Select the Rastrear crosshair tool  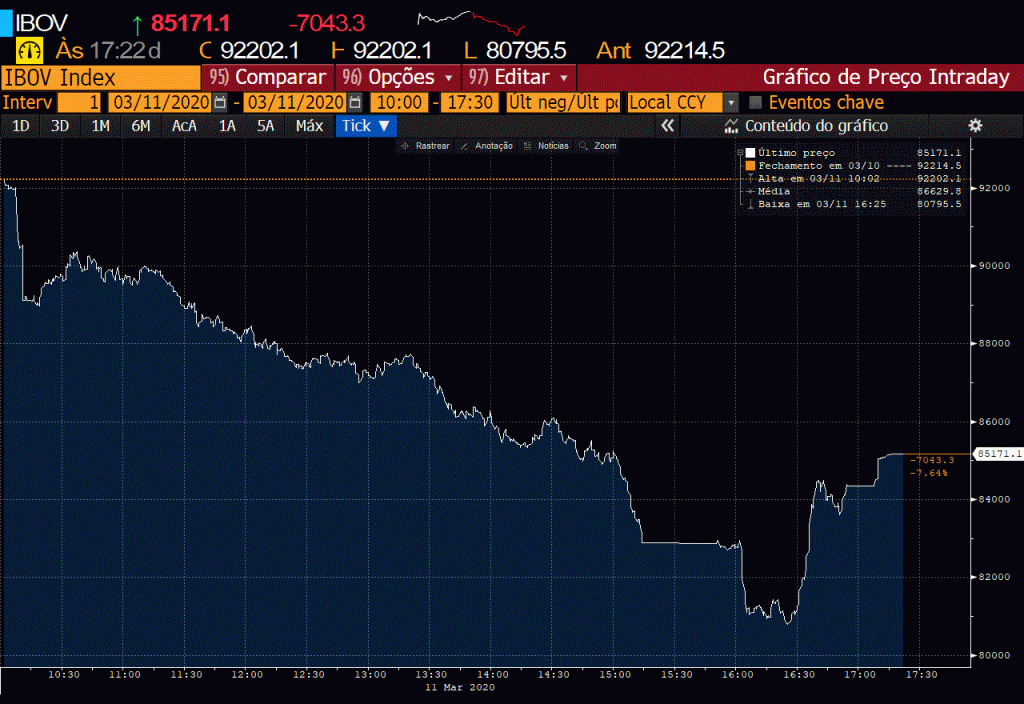tap(425, 146)
